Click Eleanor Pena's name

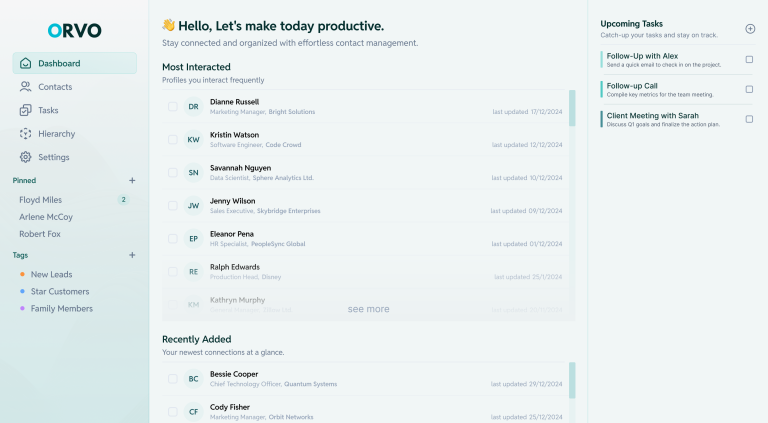232,234
